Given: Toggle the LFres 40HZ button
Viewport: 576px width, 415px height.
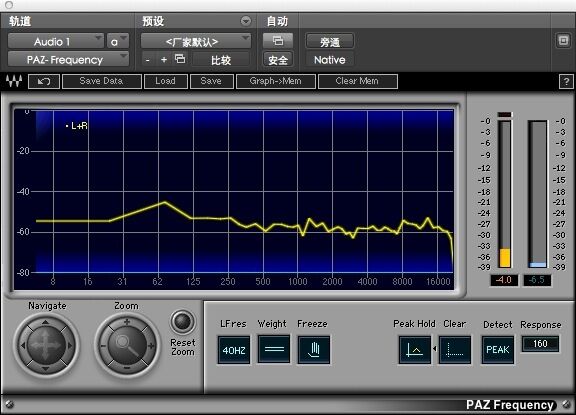Looking at the screenshot, I should pos(234,350).
